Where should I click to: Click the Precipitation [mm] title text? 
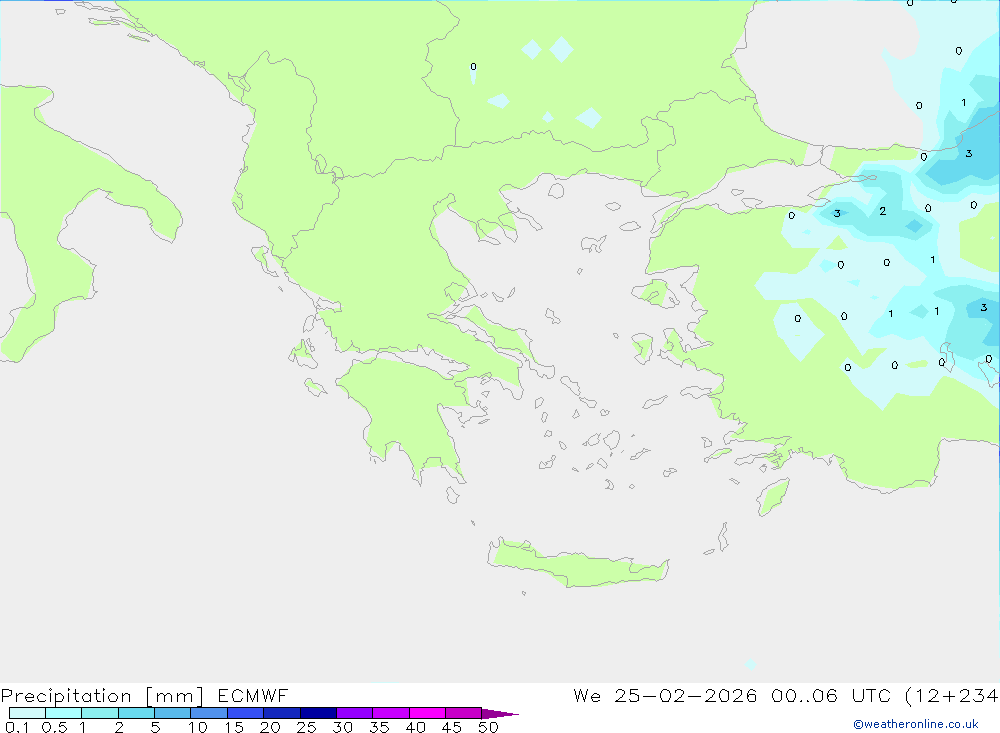point(102,695)
